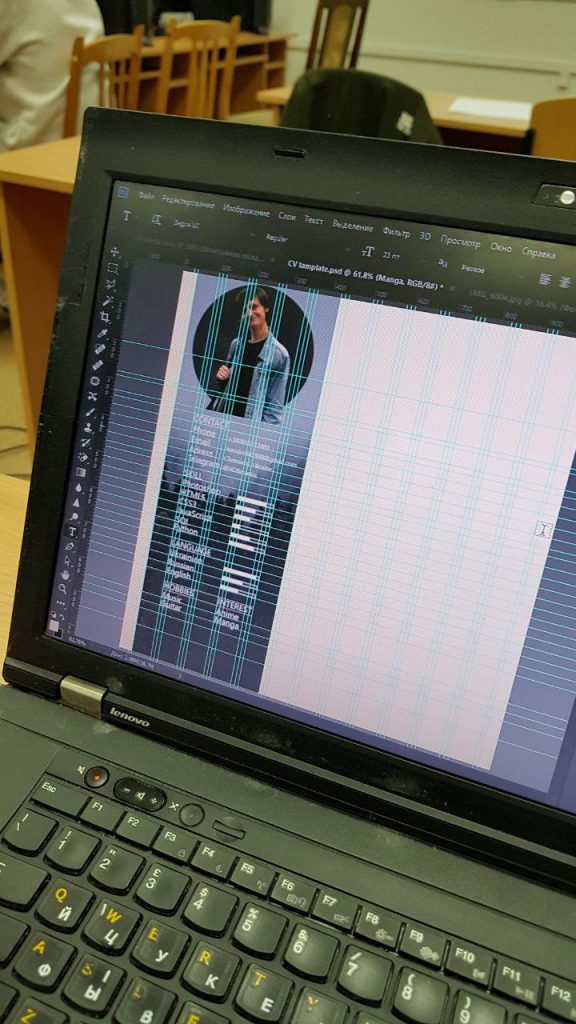Reset default foreground and background colors
Screen dimensions: 576x1024
coord(53,613)
